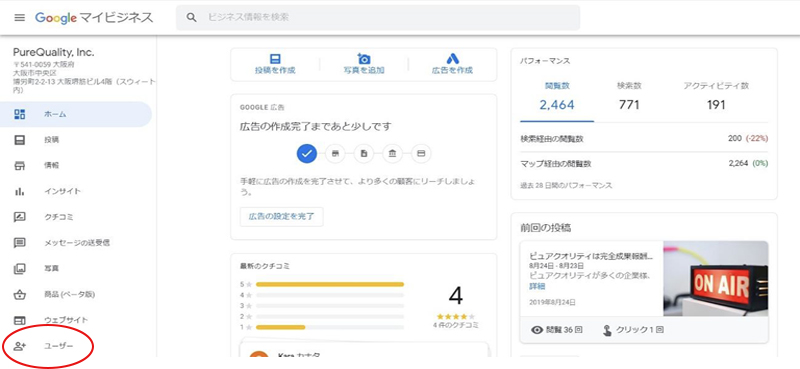The width and height of the screenshot is (800, 369).
Task: Open メッセージの送受信 from the sidebar
Action: point(76,243)
